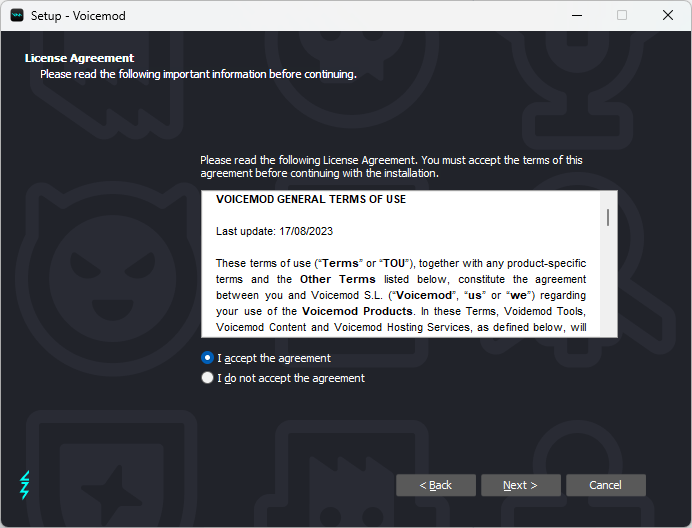The image size is (692, 528).
Task: Close the Setup - Voicemod window
Action: (668, 15)
